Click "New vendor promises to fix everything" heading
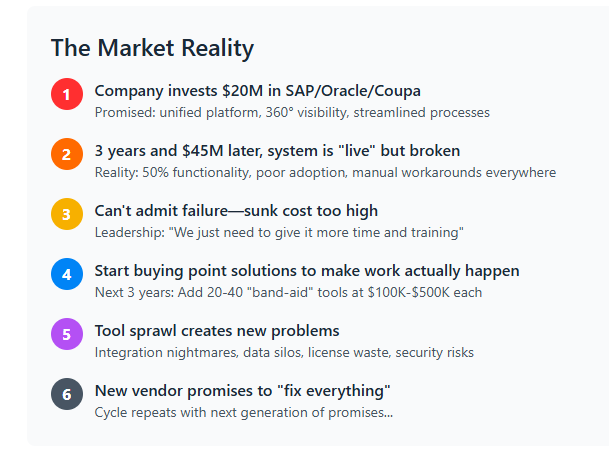 242,391
